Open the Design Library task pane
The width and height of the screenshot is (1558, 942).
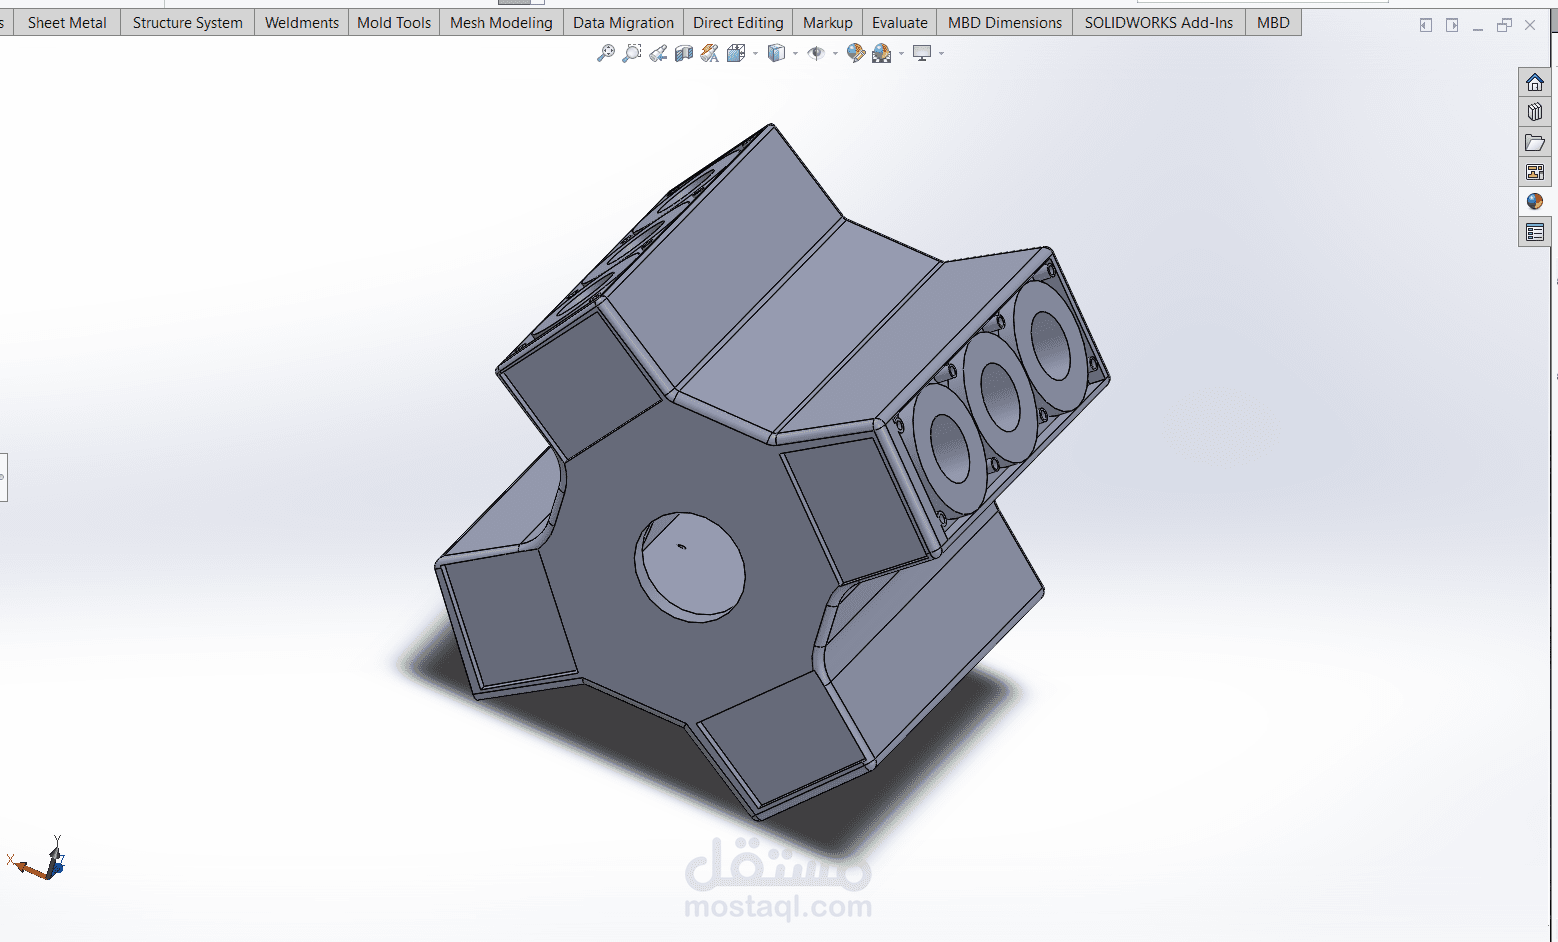point(1535,112)
